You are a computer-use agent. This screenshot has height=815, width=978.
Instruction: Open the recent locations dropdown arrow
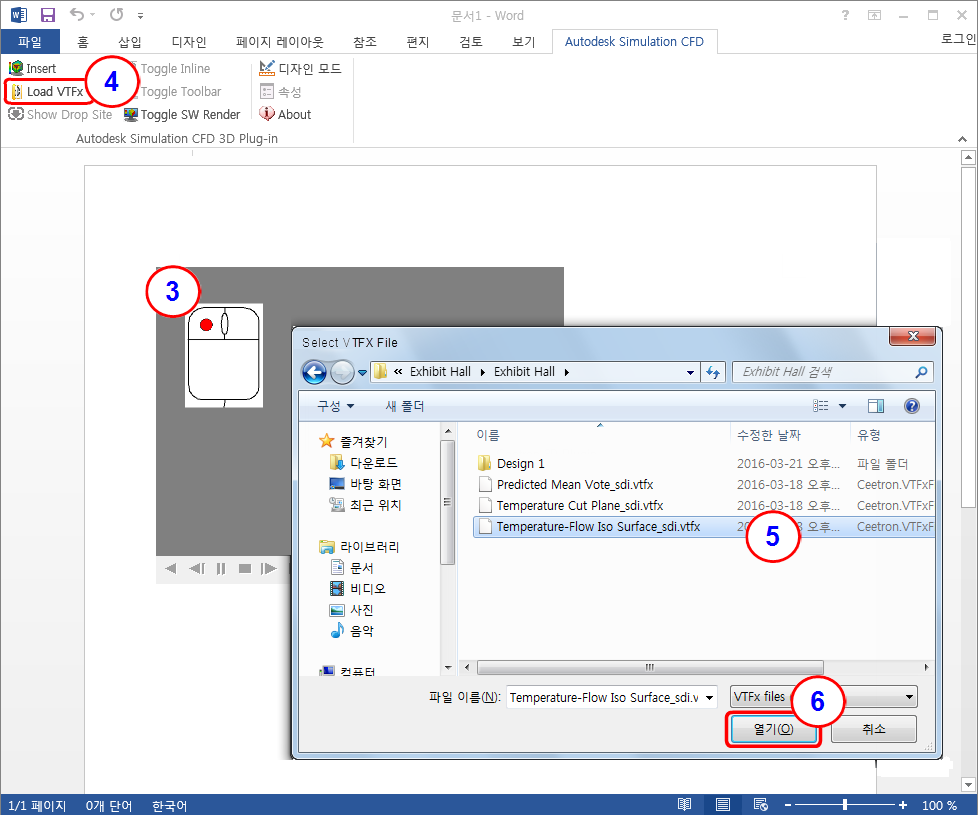point(362,373)
